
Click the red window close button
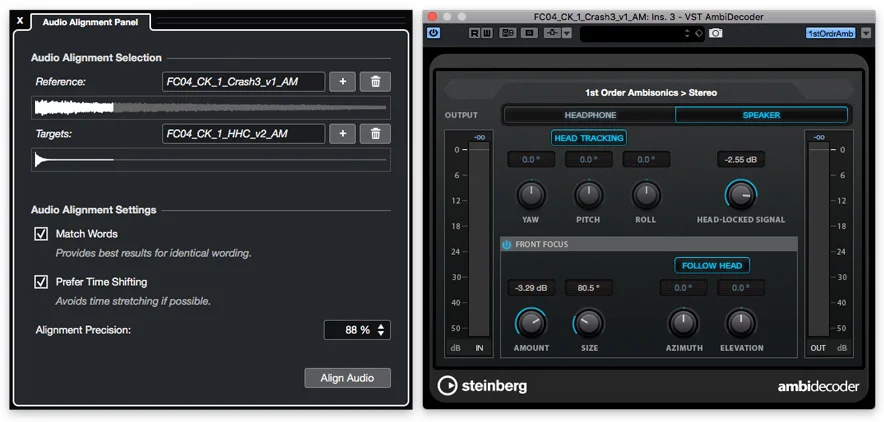coord(432,17)
